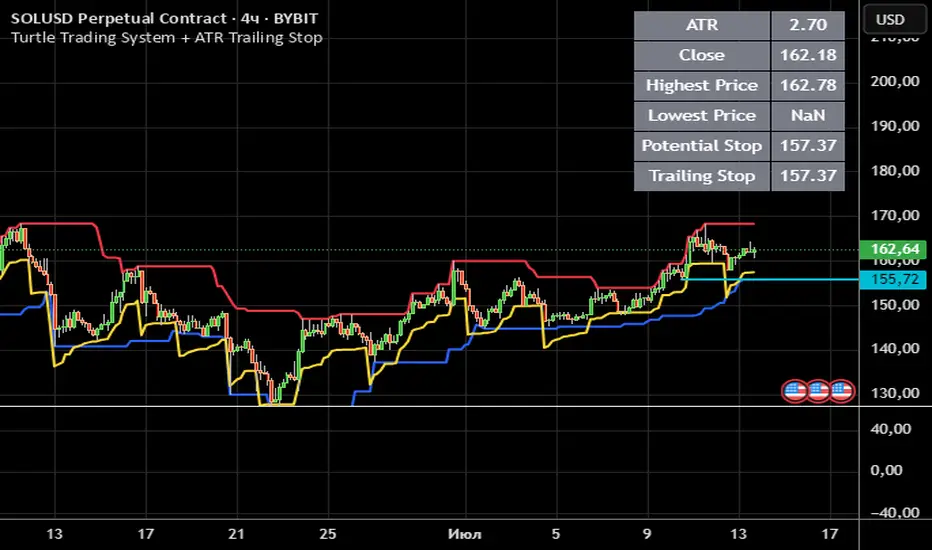The width and height of the screenshot is (932, 550).
Task: Click the cyan 155,72 price level label
Action: tap(895, 279)
